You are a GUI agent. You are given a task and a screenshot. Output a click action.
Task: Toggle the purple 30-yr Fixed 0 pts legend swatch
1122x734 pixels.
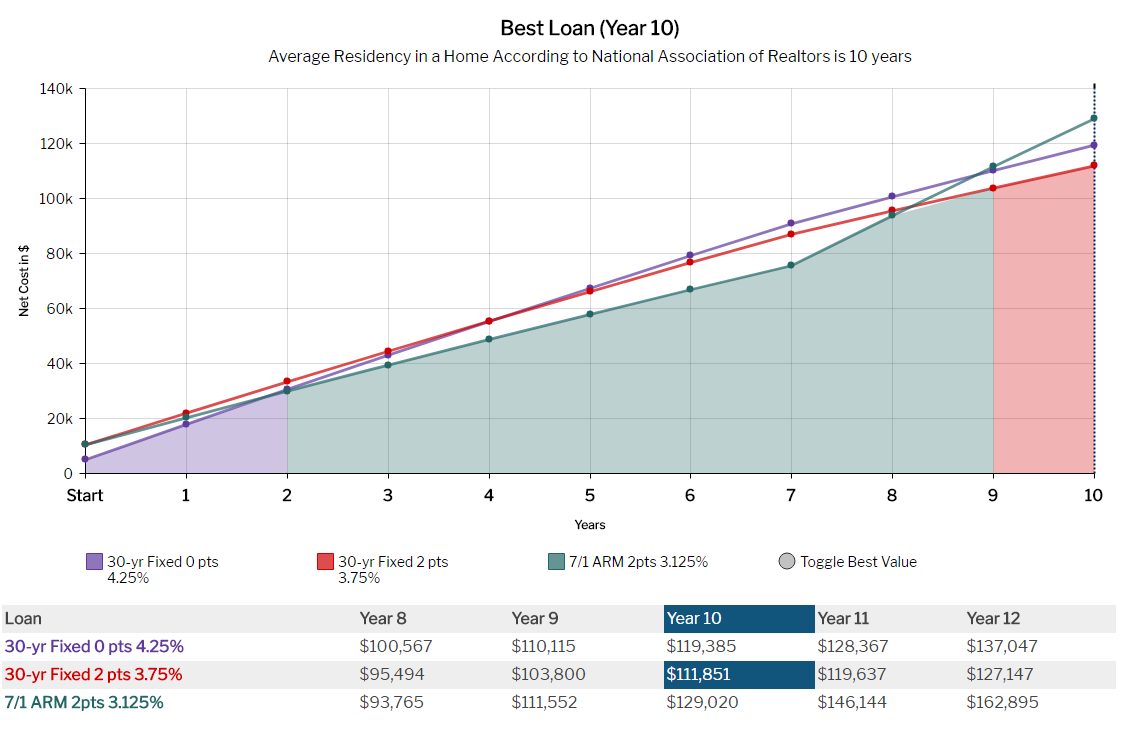click(x=95, y=562)
